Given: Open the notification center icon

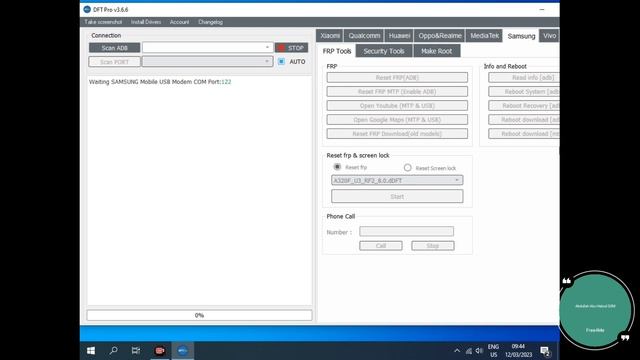Looking at the screenshot, I should 544,351.
